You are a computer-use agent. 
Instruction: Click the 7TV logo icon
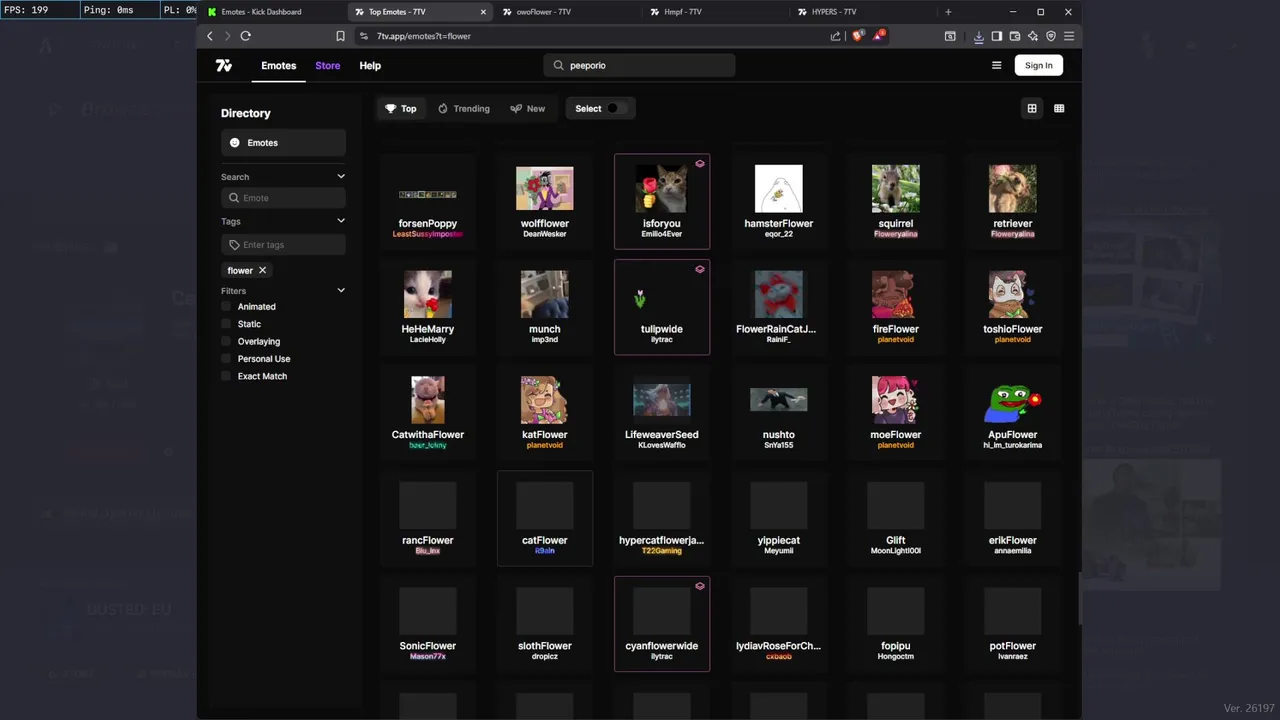point(224,65)
